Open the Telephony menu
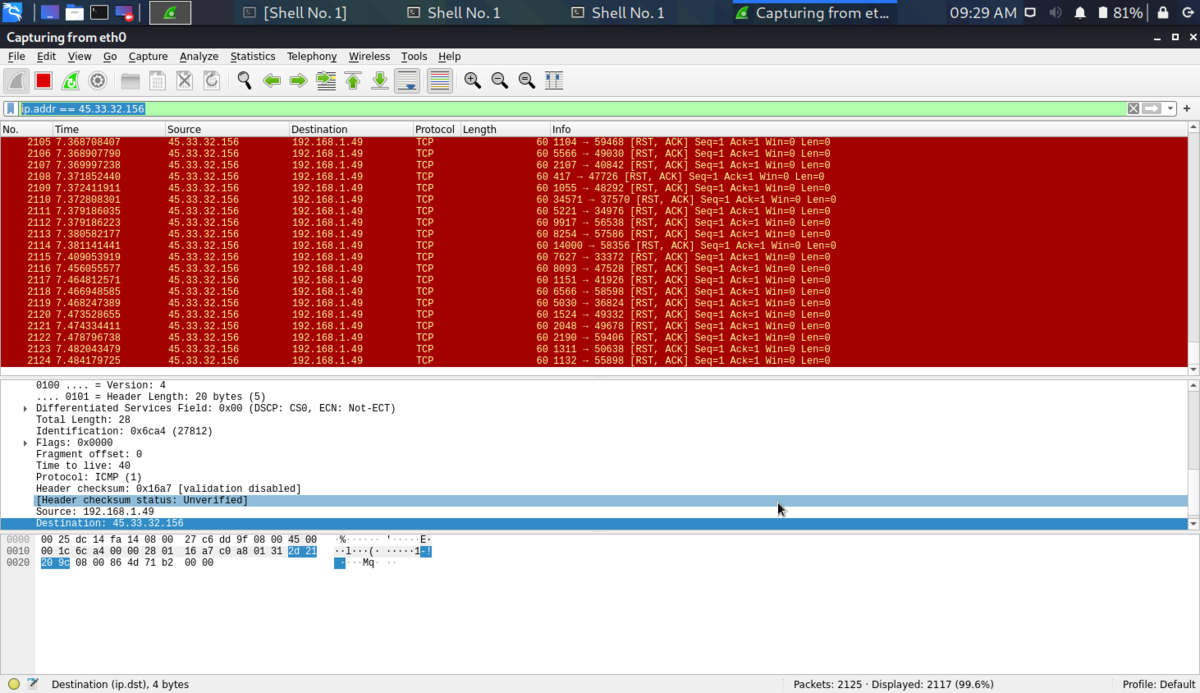This screenshot has width=1200, height=693. click(x=312, y=57)
